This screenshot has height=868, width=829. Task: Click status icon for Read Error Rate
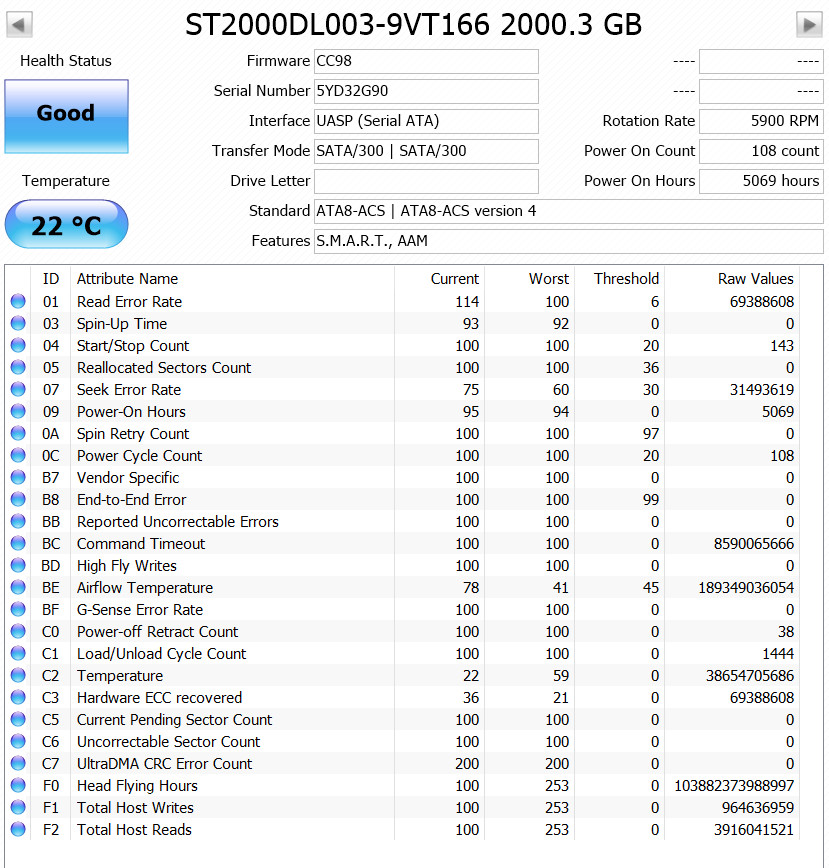pos(18,301)
